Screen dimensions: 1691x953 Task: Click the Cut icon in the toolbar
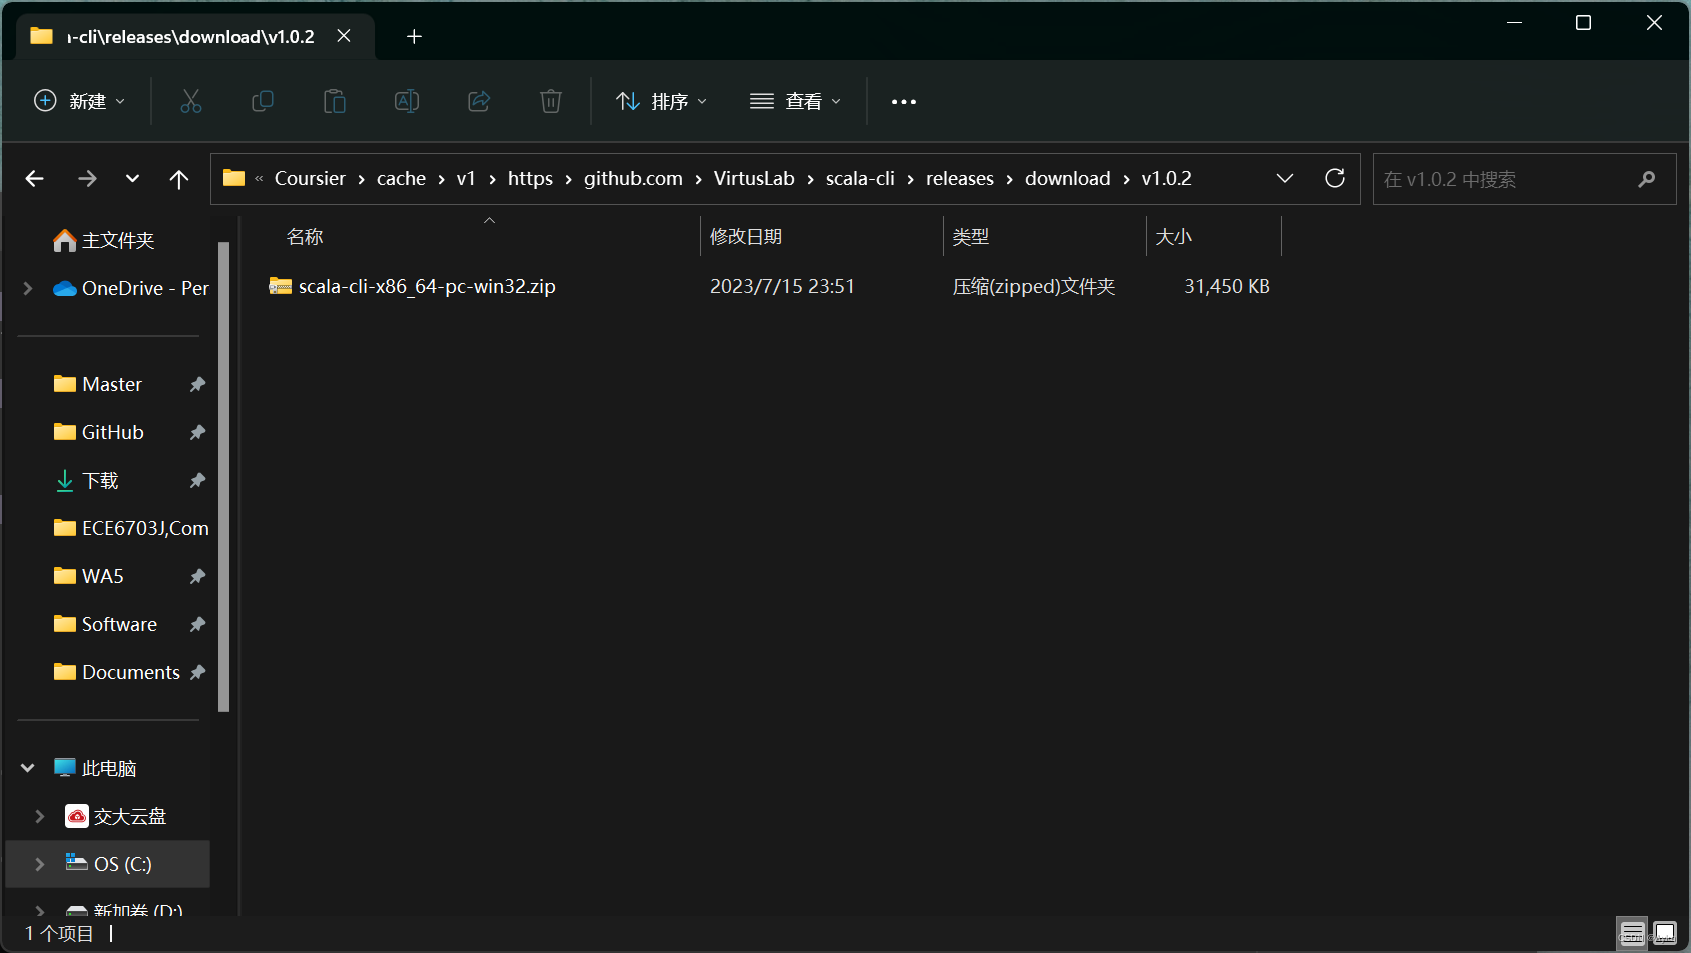click(191, 101)
